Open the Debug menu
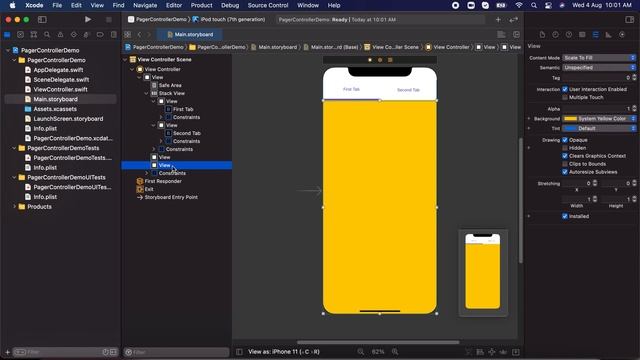Viewport: 640px width, 360px height. [x=230, y=5]
